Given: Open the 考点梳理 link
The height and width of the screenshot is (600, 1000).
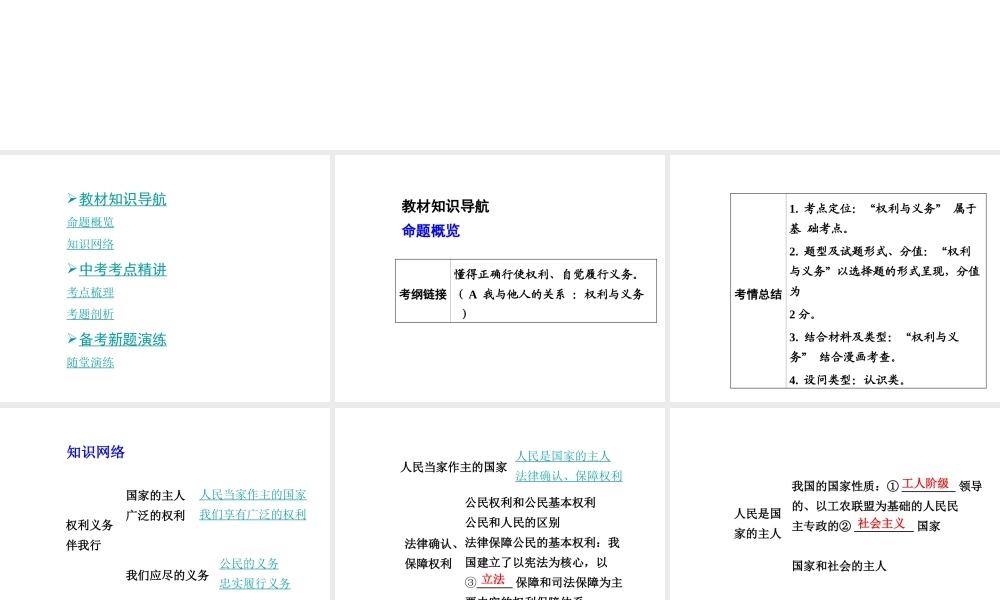Looking at the screenshot, I should click(x=90, y=292).
